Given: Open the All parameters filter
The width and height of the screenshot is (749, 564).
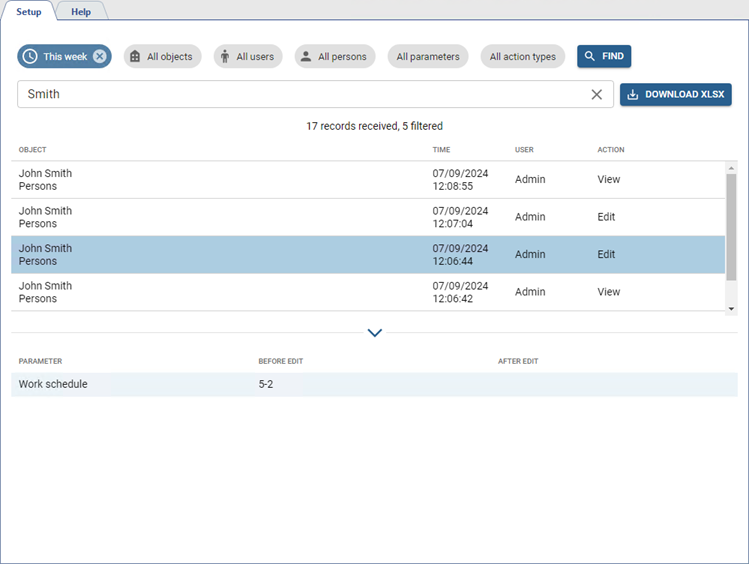Looking at the screenshot, I should click(427, 57).
